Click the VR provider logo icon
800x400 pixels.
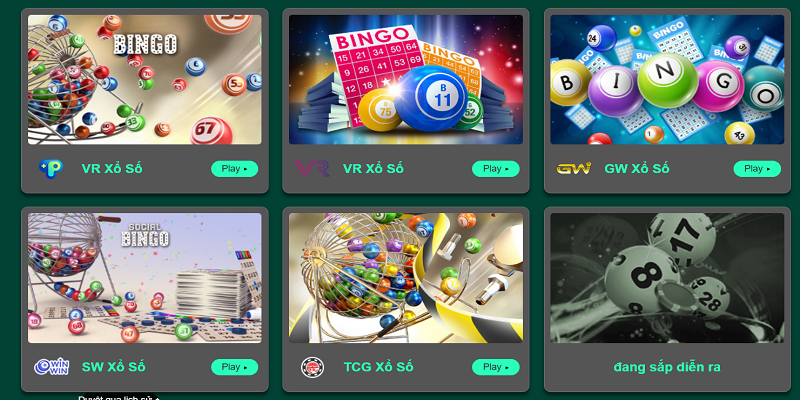[x=312, y=169]
